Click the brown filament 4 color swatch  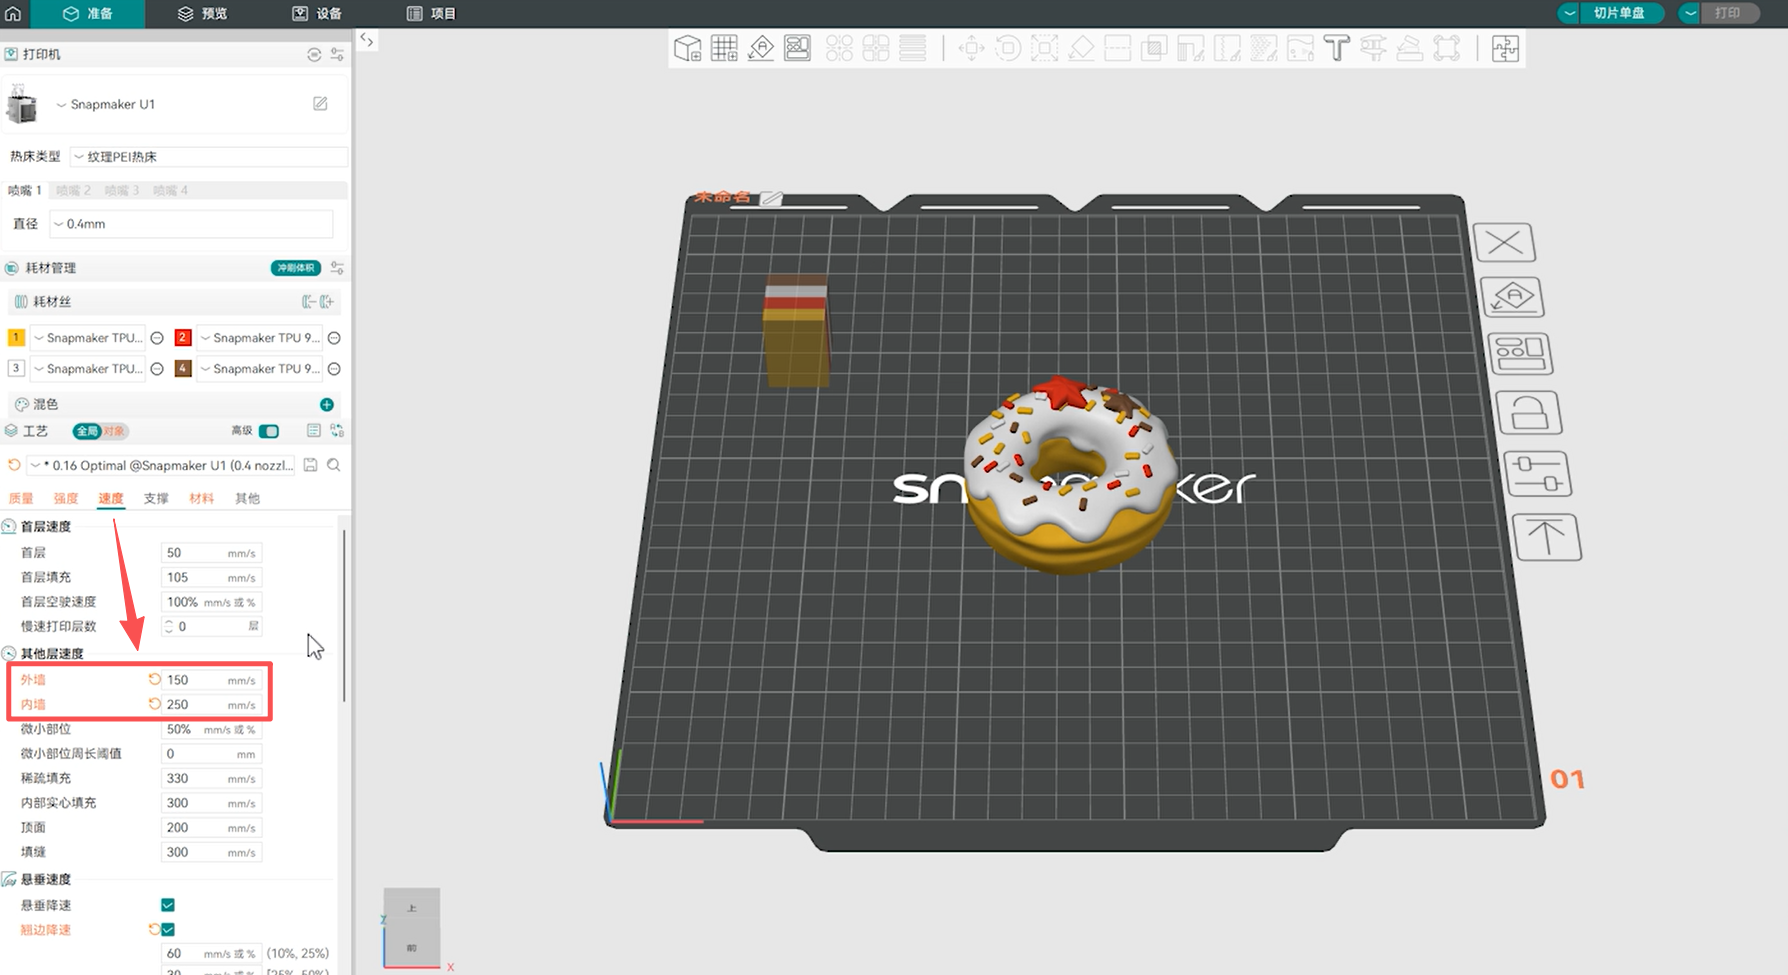point(183,369)
